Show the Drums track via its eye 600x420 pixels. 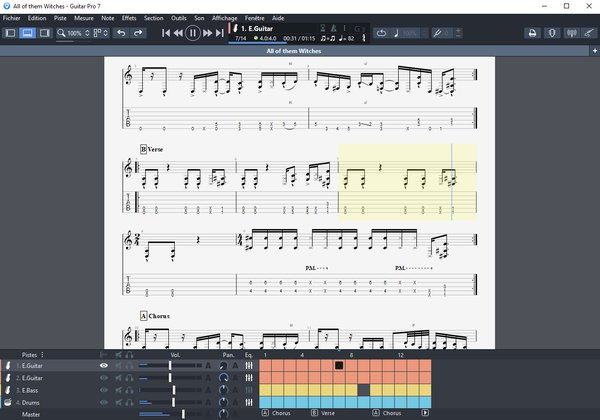click(x=104, y=402)
